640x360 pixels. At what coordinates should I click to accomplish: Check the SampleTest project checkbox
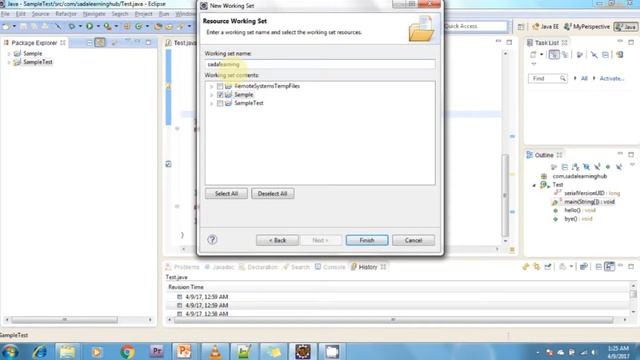[220, 103]
